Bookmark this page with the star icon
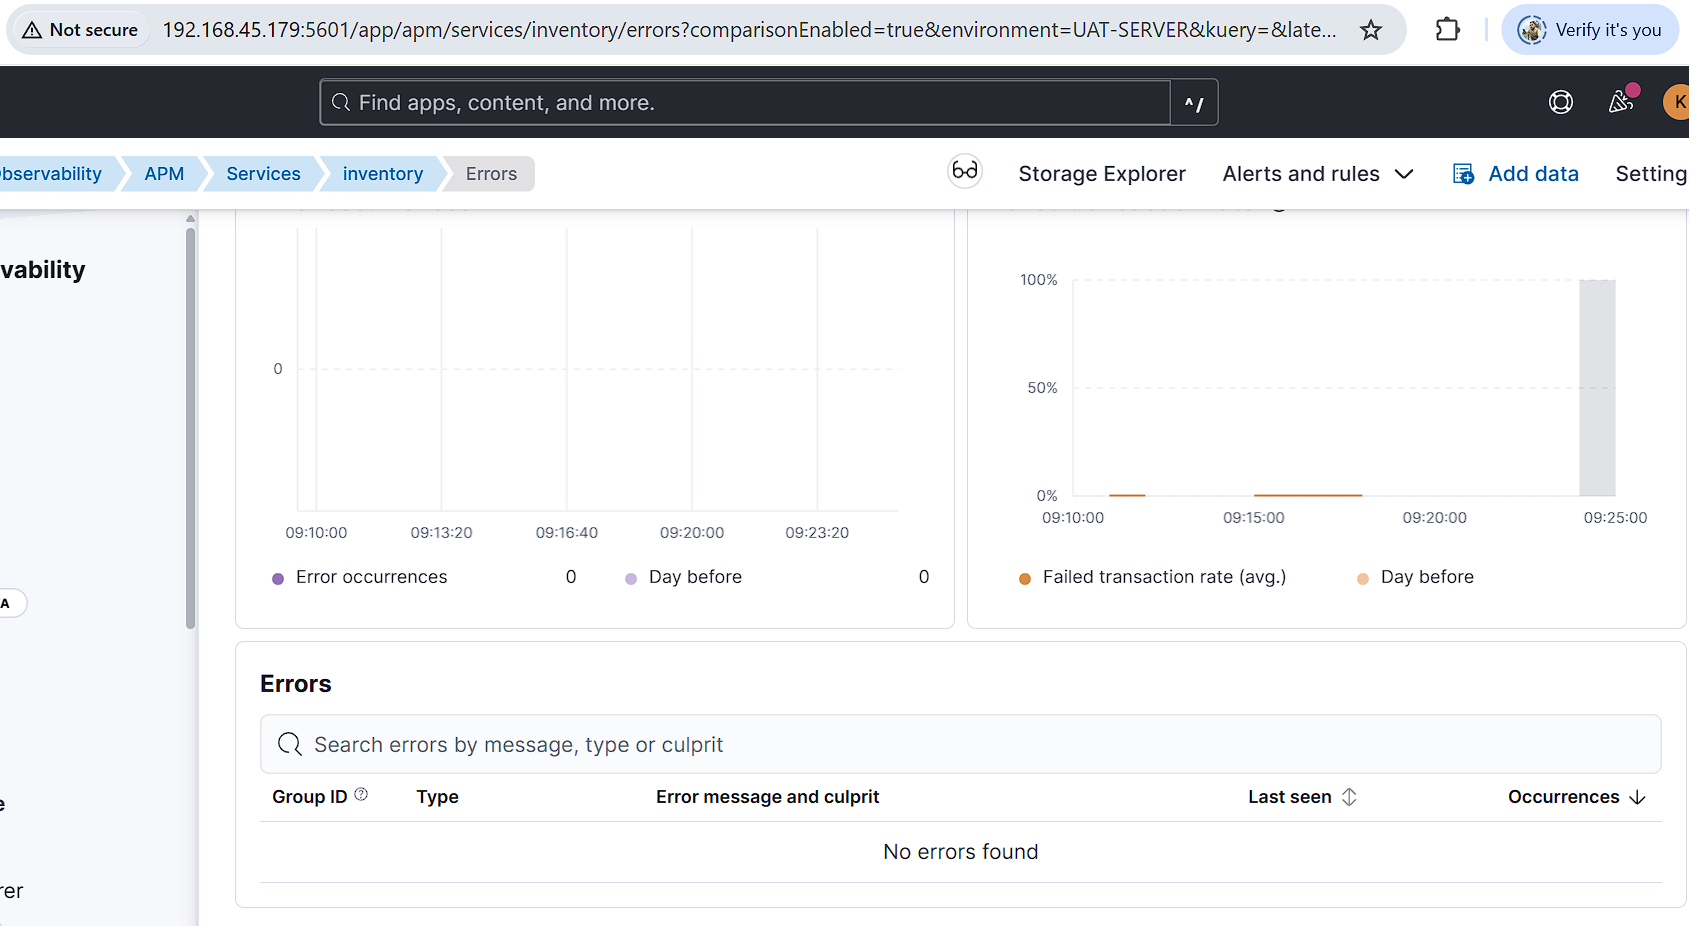The height and width of the screenshot is (926, 1689). pyautogui.click(x=1371, y=30)
